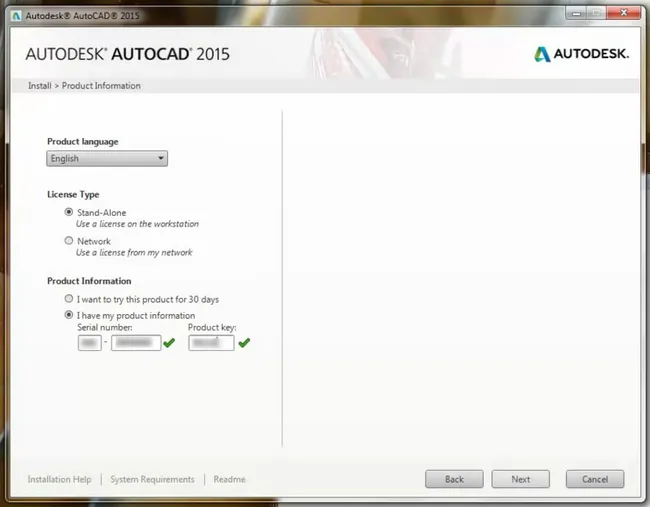Click the Product language heading
Screen dimensions: 650x507
click(x=82, y=142)
